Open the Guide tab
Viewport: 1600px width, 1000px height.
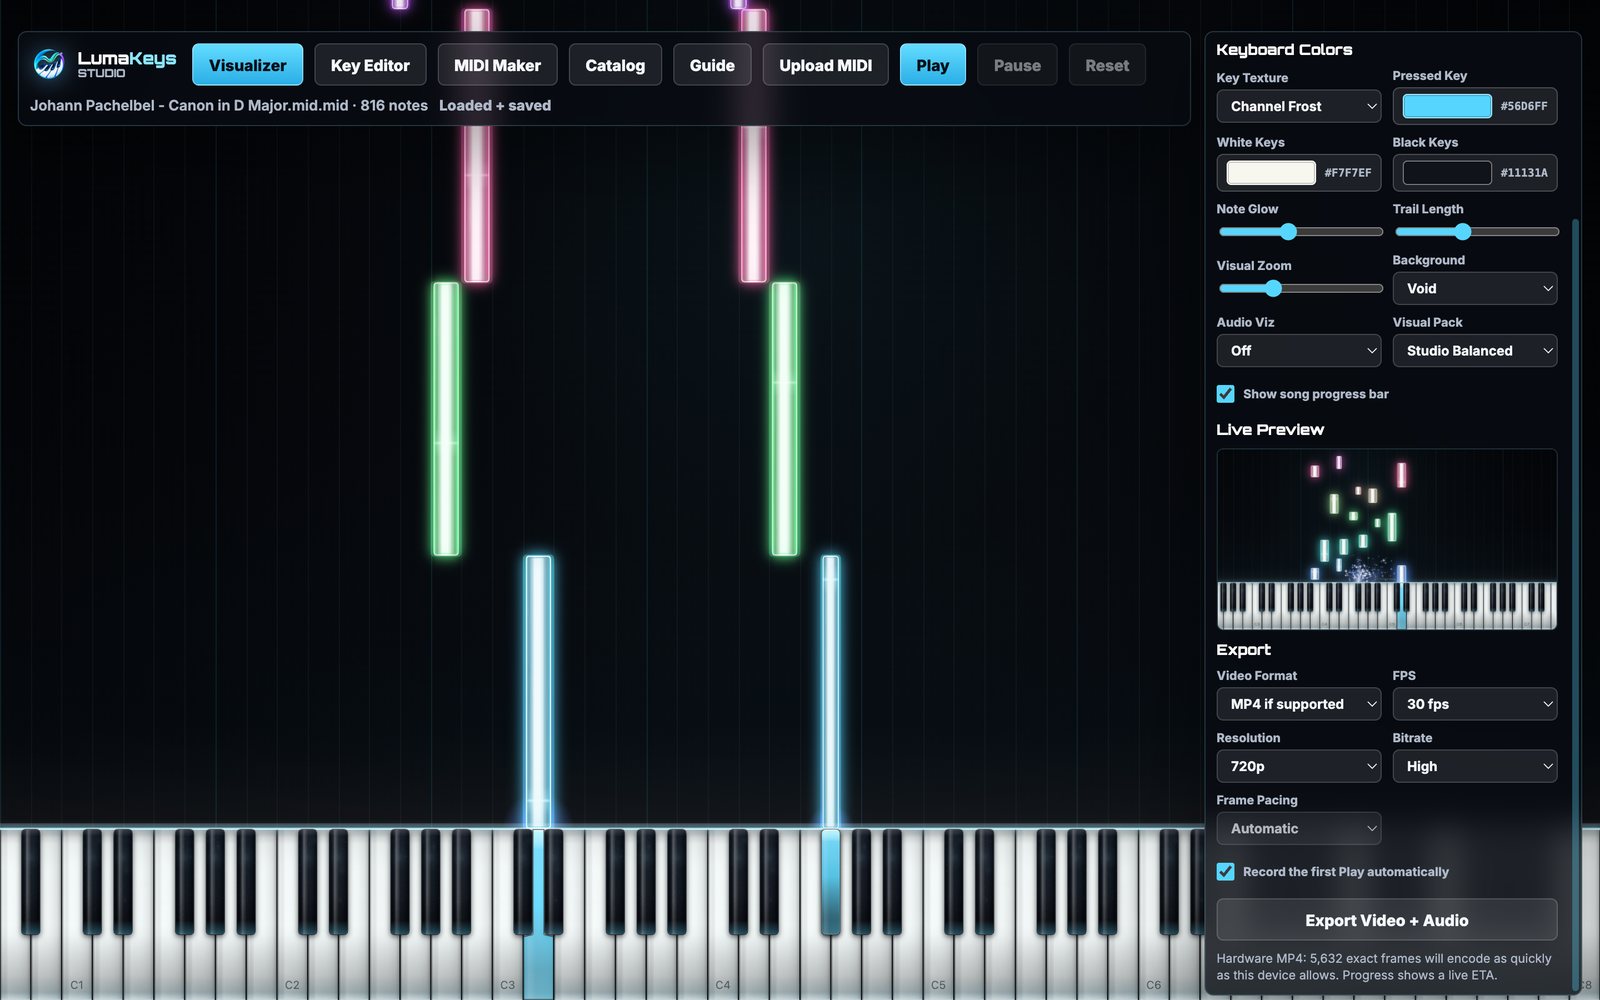(712, 65)
